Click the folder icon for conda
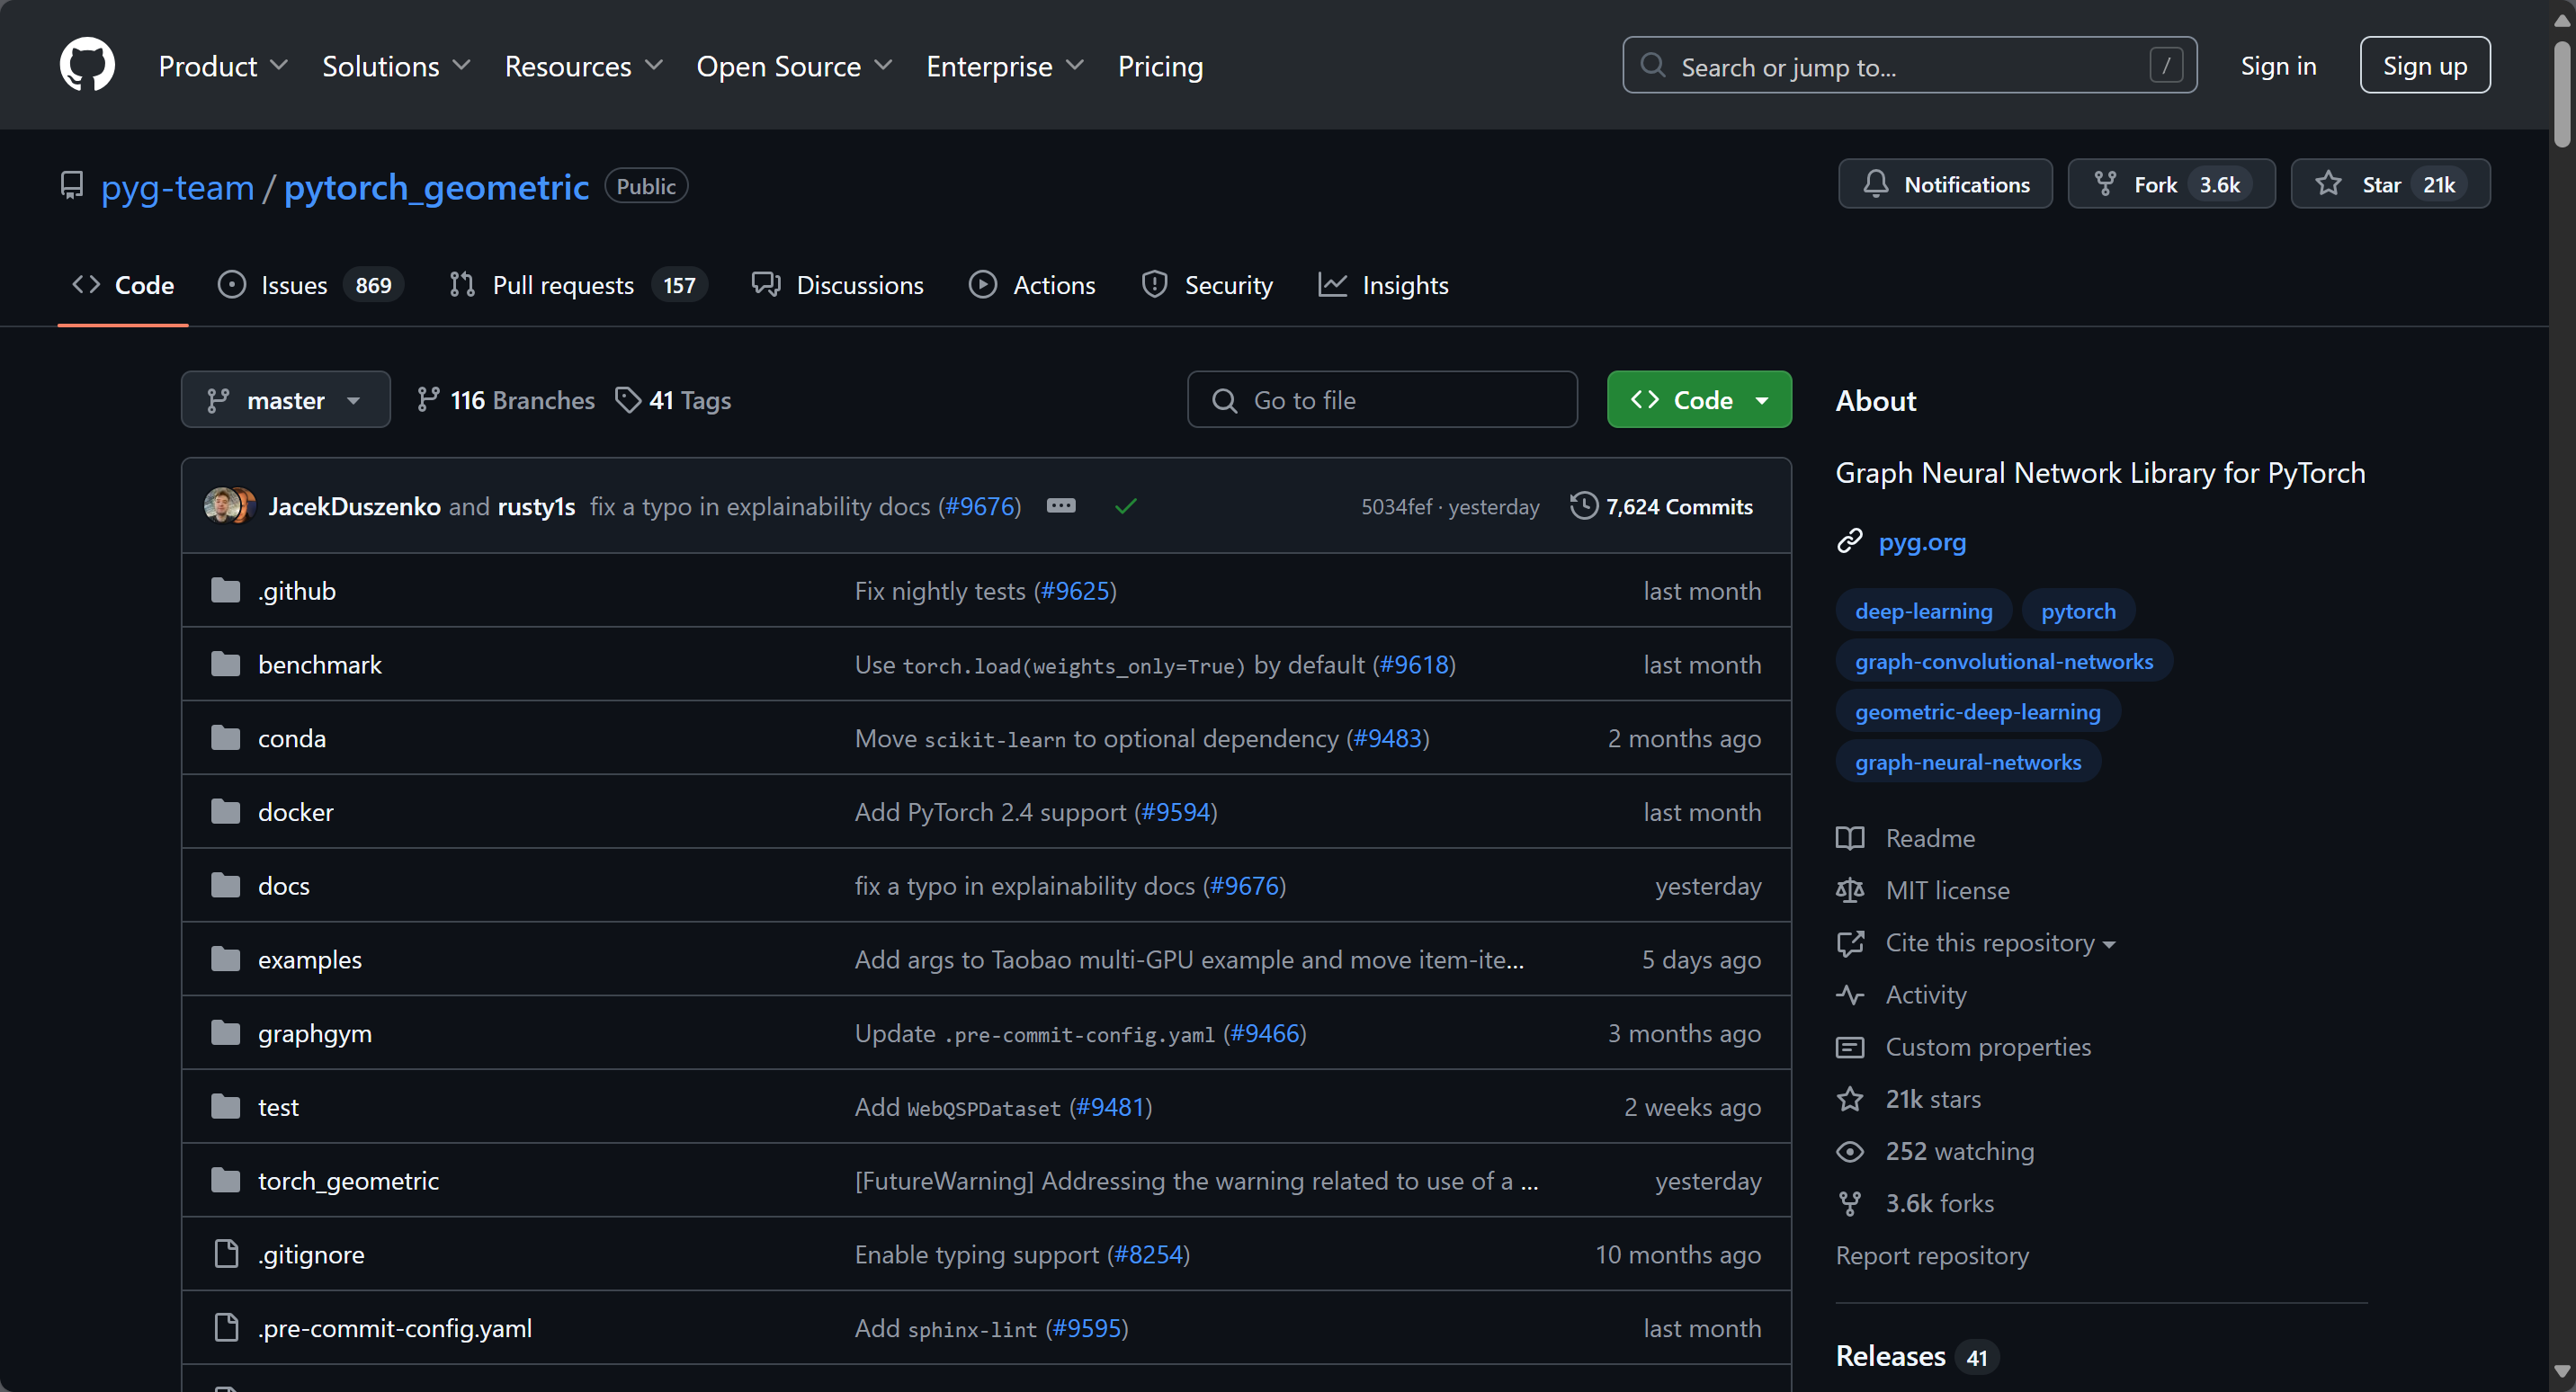The width and height of the screenshot is (2576, 1392). click(x=226, y=738)
